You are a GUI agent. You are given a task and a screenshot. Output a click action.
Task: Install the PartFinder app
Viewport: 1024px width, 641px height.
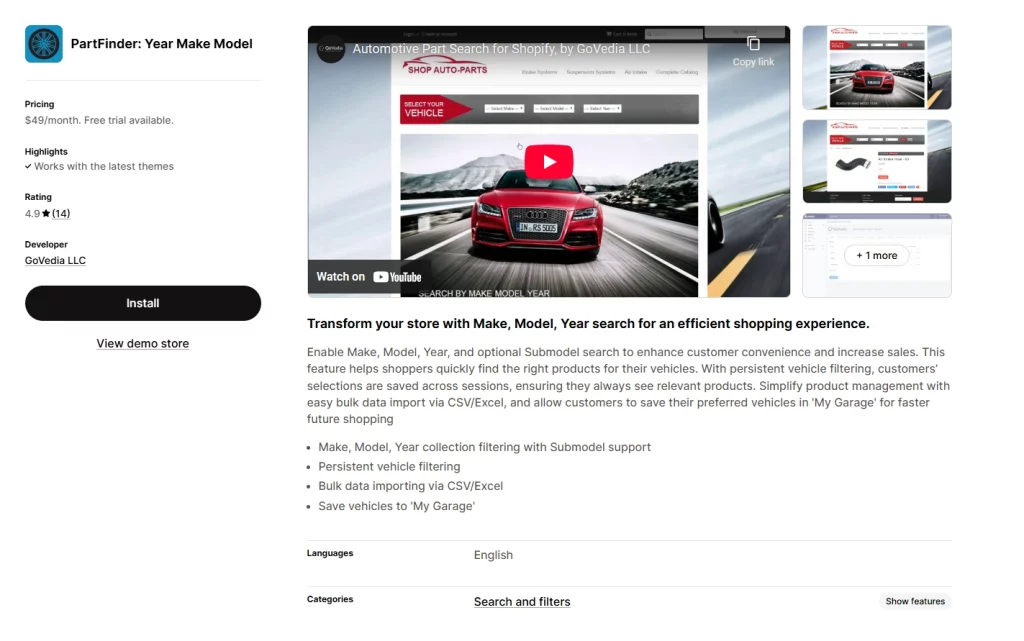click(143, 303)
